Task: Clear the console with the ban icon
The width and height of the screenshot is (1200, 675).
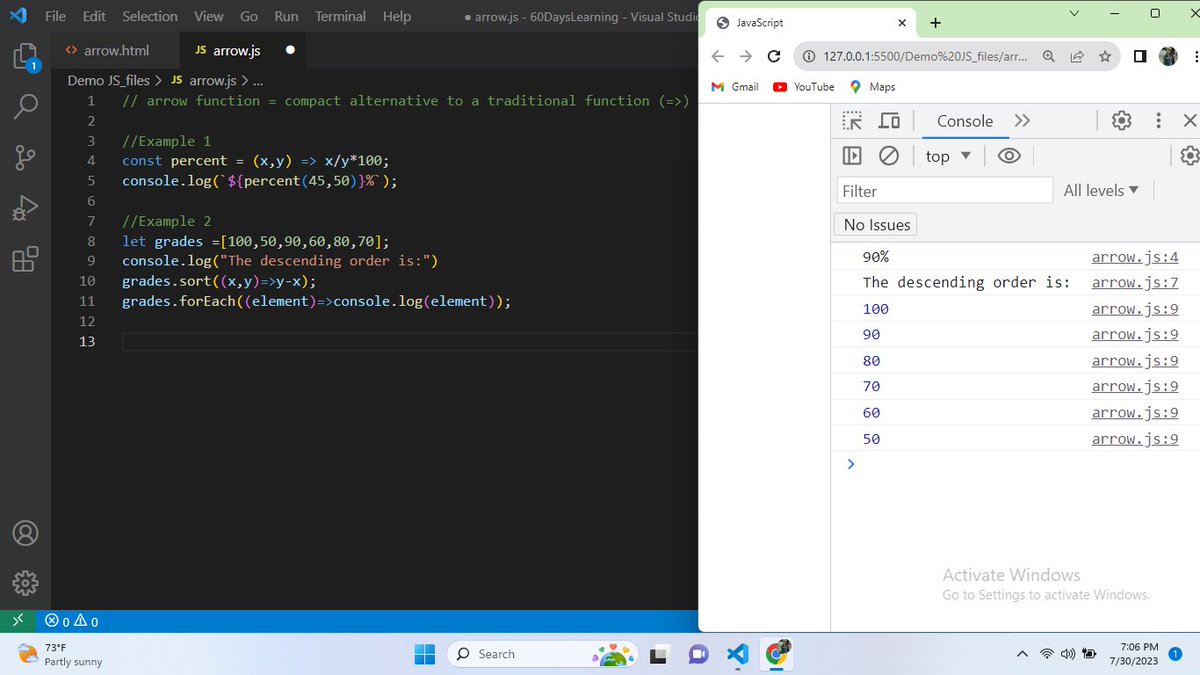Action: [888, 156]
